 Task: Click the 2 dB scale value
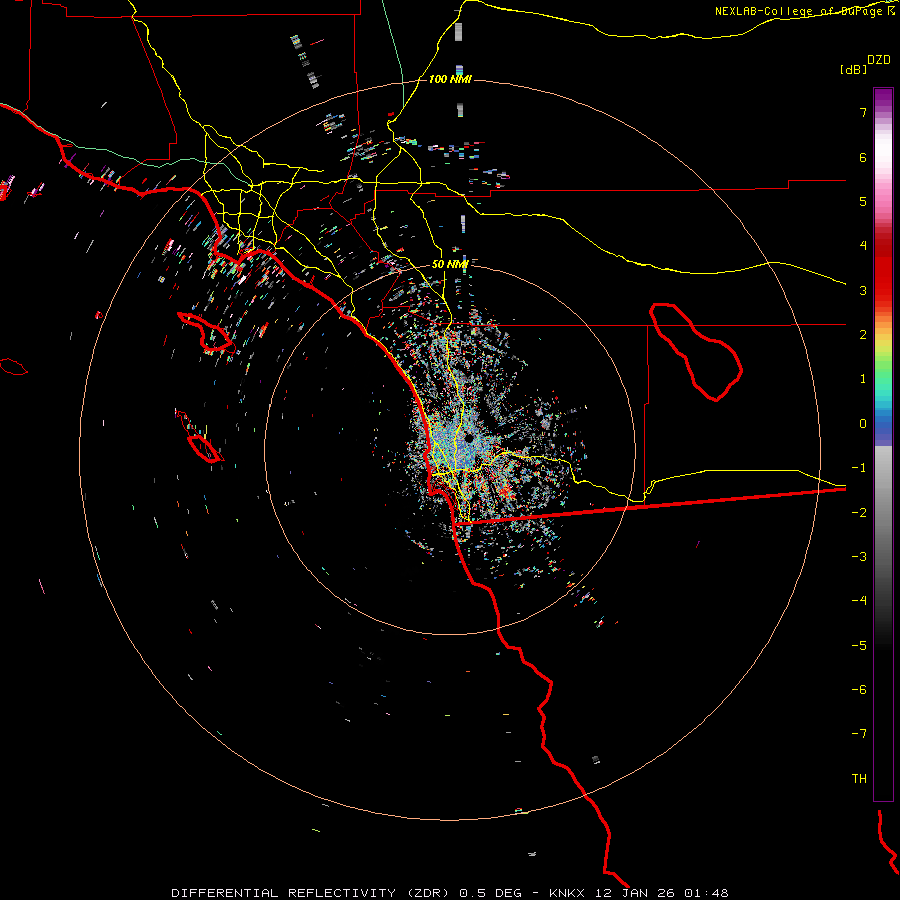pos(863,335)
